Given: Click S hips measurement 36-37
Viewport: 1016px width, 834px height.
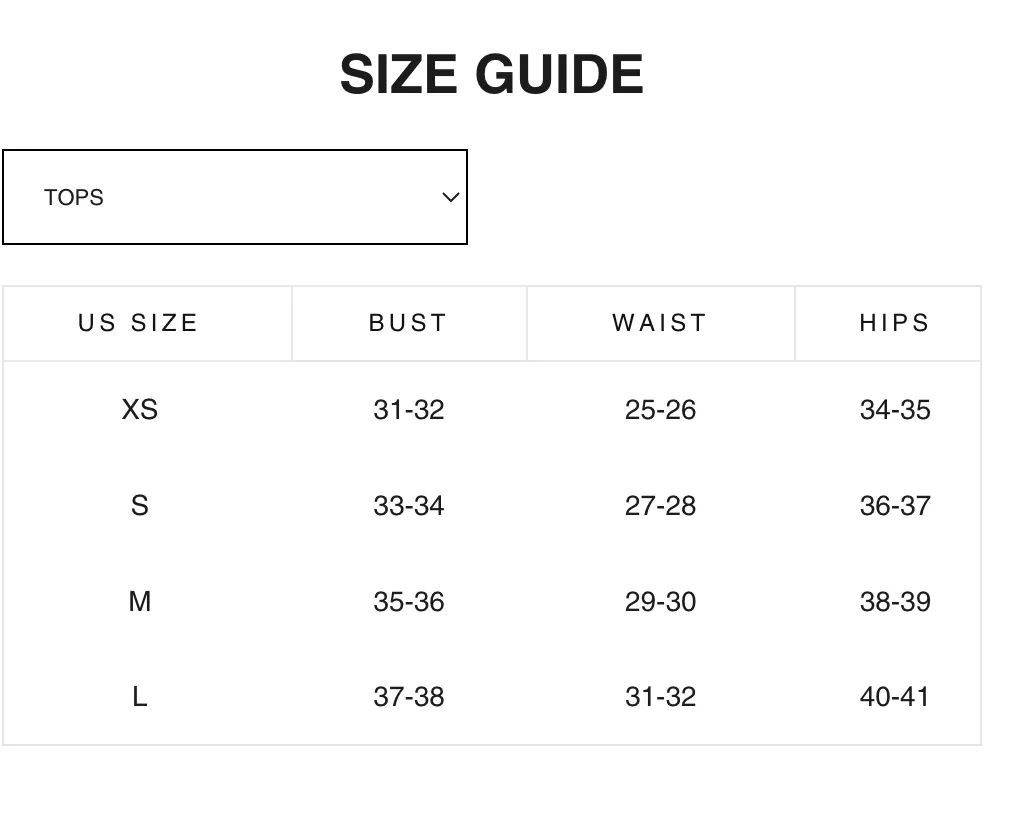Looking at the screenshot, I should [x=895, y=505].
